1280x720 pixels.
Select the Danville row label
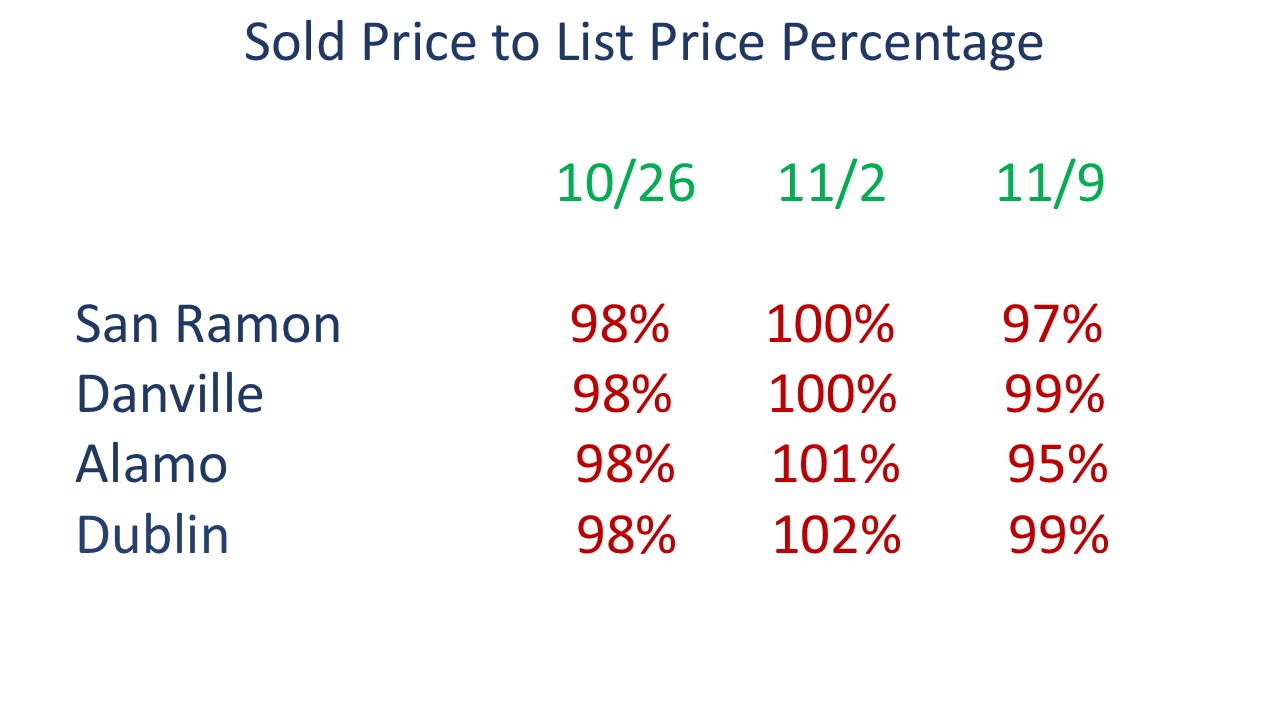(169, 394)
